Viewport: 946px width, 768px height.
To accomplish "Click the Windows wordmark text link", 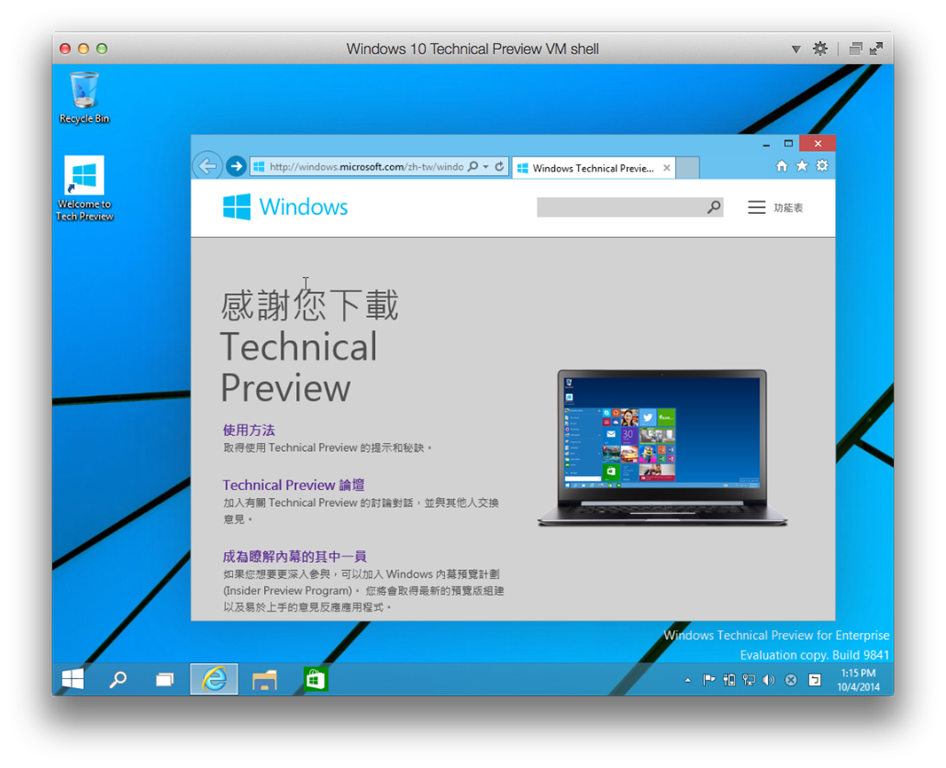I will pos(303,207).
